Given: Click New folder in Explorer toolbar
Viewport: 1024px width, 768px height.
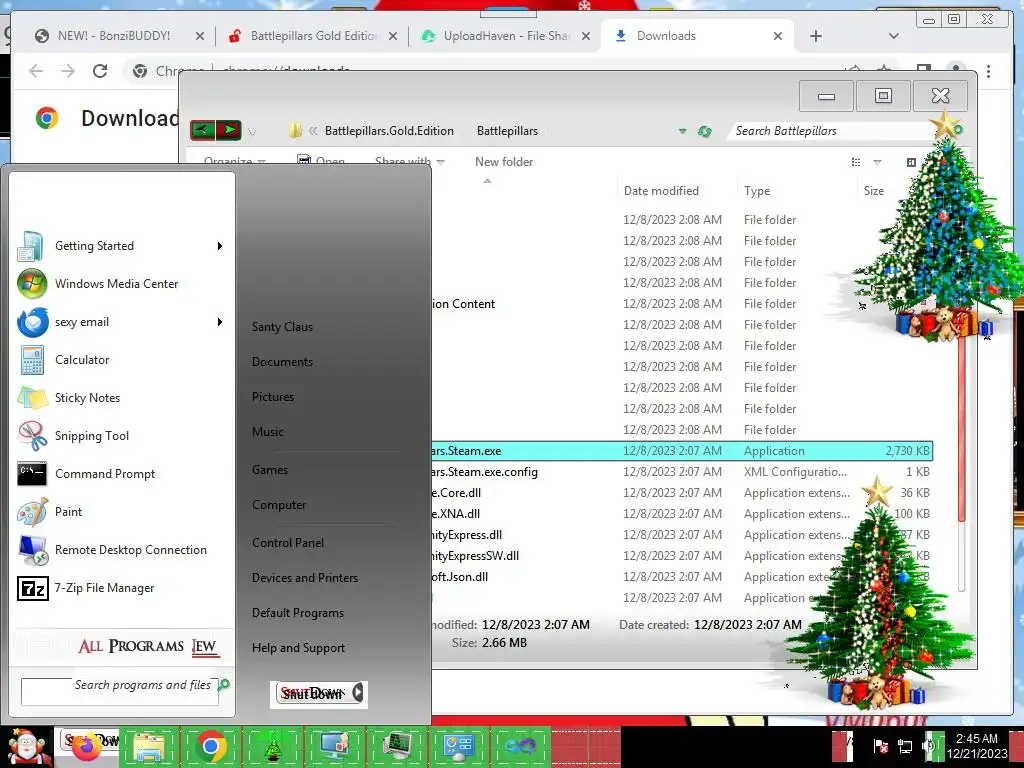Looking at the screenshot, I should (504, 162).
